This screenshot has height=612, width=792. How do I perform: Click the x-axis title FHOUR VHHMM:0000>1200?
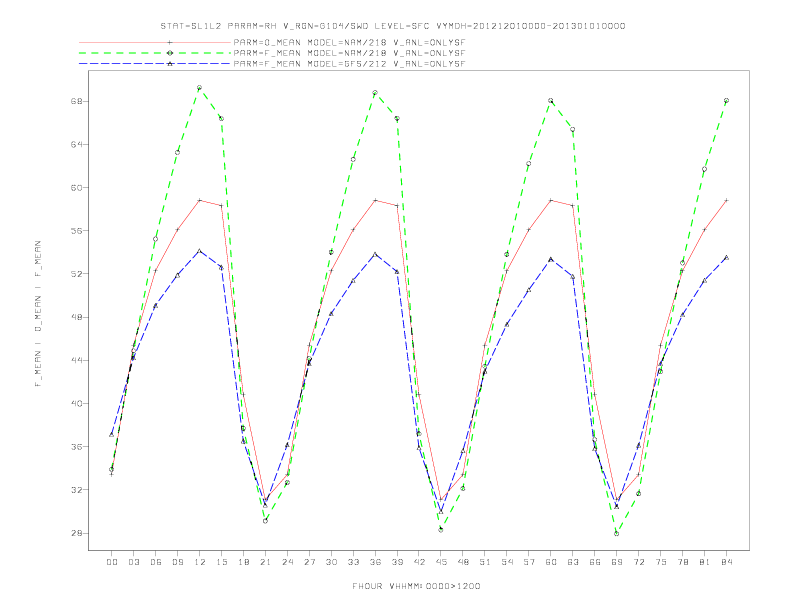(416, 586)
